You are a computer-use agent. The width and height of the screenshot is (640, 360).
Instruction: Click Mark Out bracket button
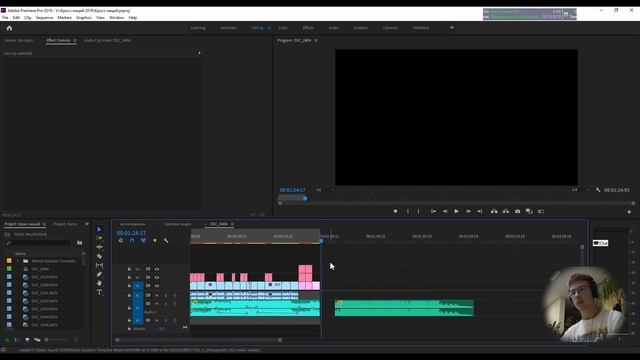coord(418,211)
